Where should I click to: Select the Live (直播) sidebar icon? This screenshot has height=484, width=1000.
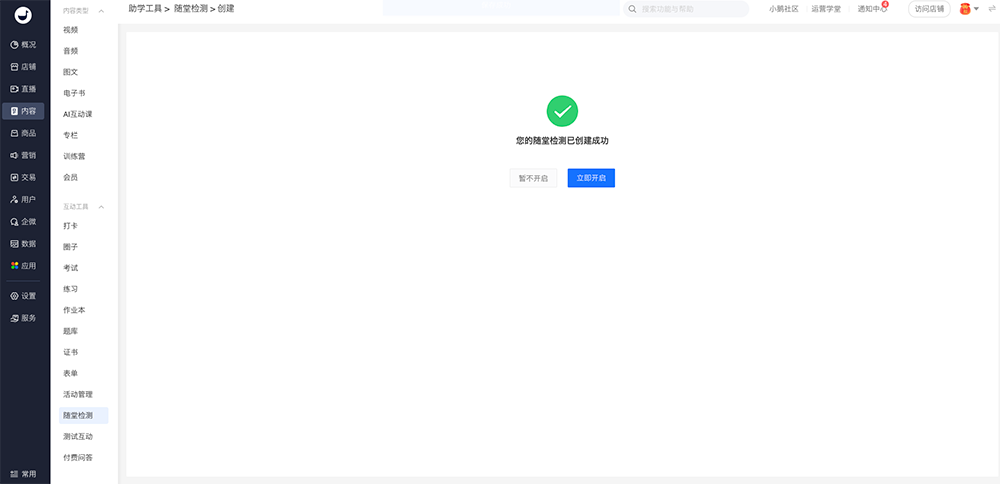tap(14, 89)
